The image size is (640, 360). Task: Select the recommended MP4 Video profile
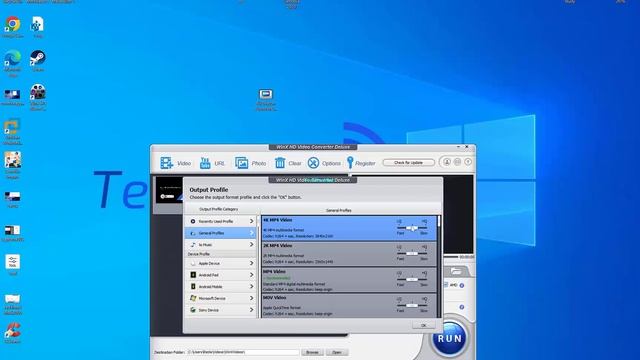(x=349, y=280)
